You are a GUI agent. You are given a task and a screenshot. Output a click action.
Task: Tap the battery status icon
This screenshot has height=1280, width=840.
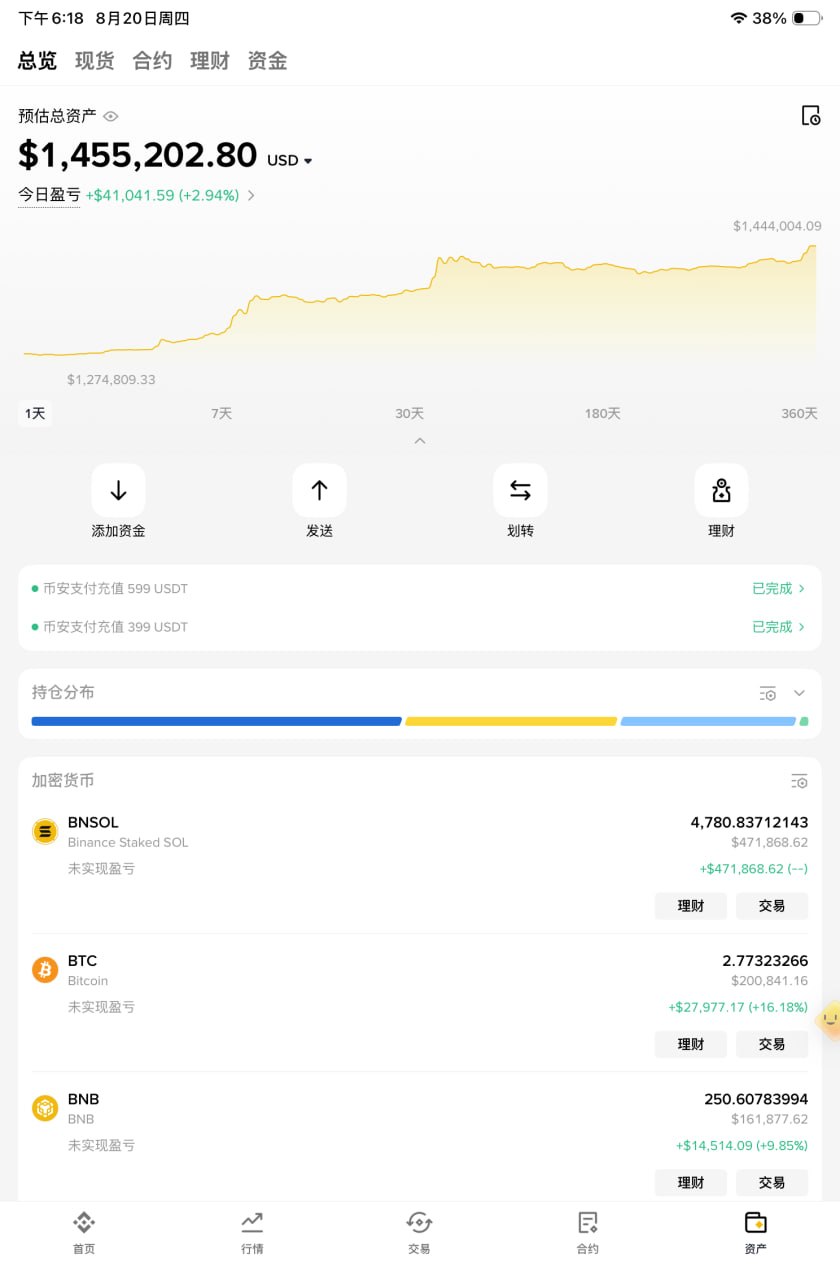[x=807, y=18]
